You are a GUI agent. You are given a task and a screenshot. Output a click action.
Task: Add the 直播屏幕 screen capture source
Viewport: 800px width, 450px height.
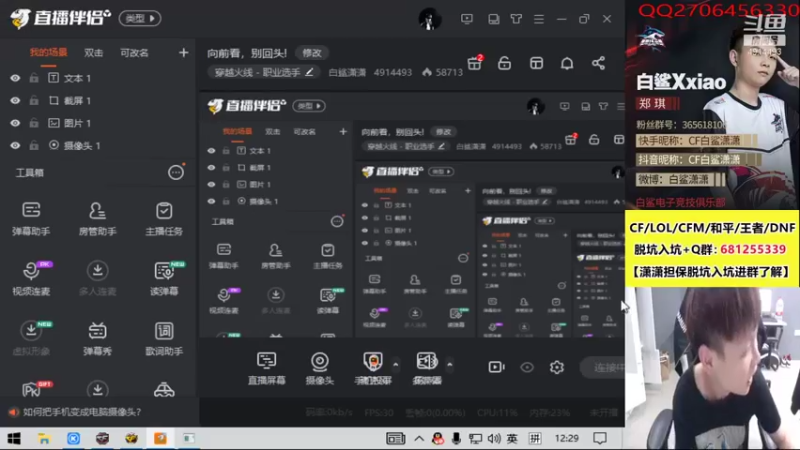coord(266,368)
